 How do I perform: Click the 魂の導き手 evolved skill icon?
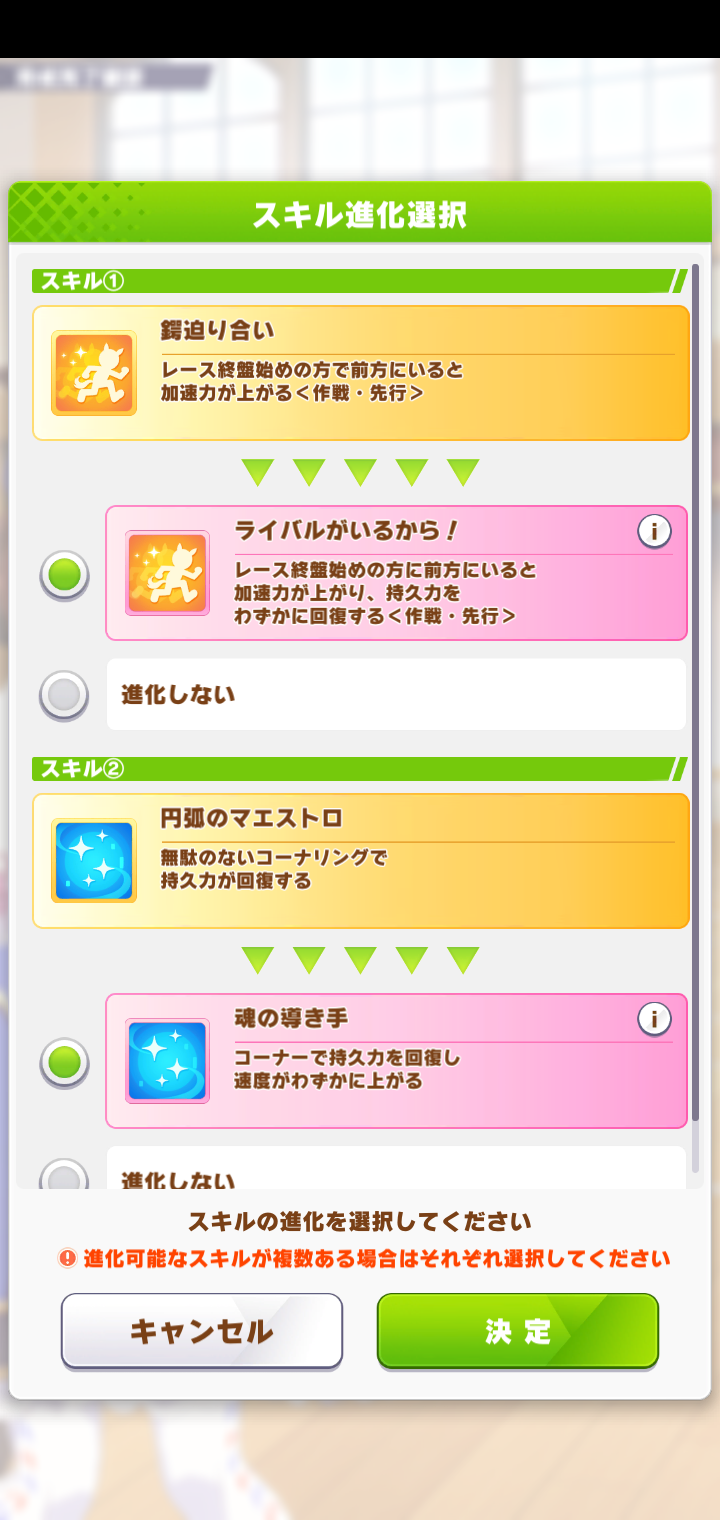[x=167, y=1061]
